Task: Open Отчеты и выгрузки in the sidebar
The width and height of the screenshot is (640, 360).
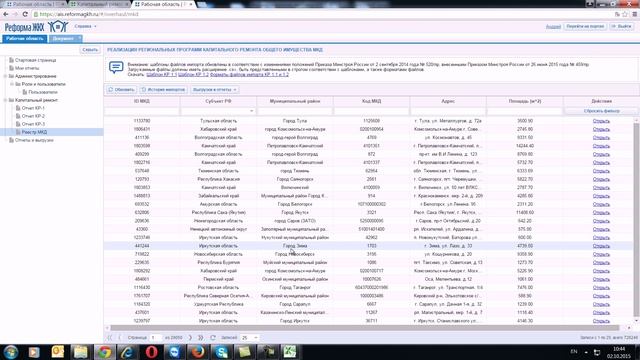Action: [34, 140]
